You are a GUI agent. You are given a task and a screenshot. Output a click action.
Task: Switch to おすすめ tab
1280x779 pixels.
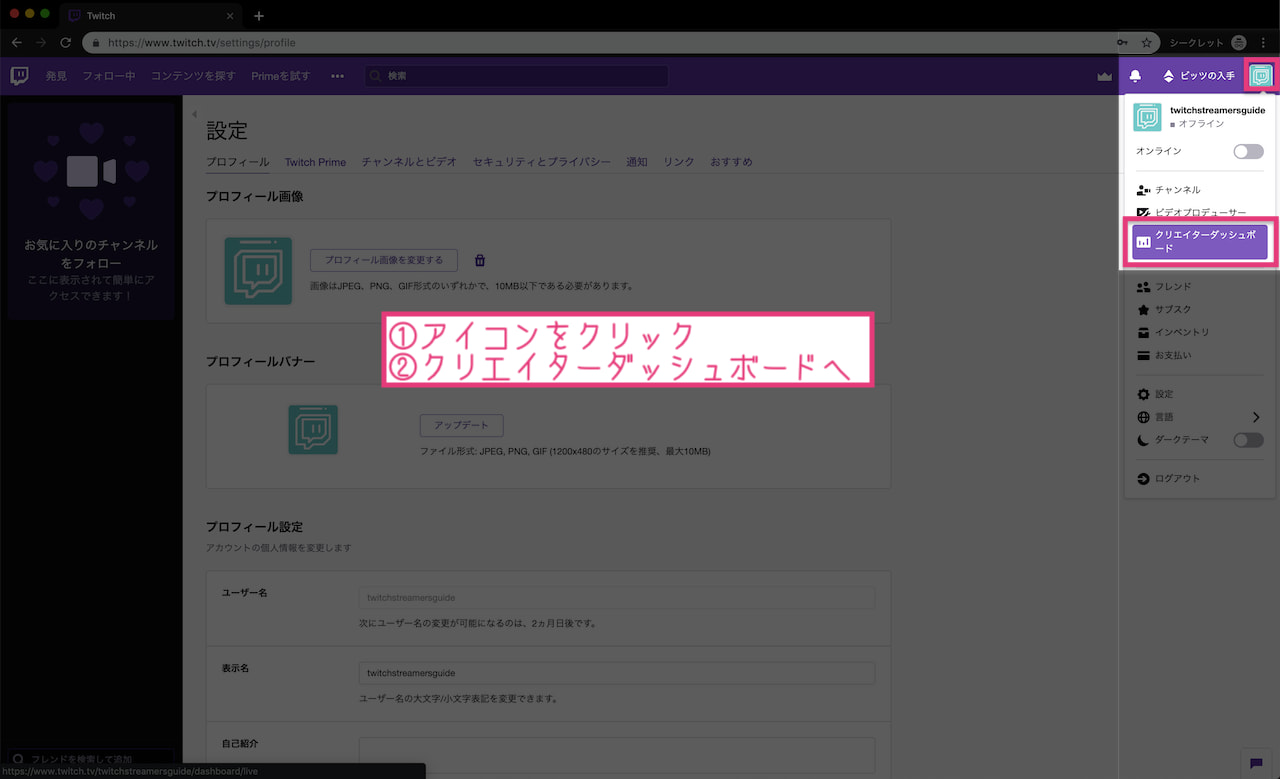pyautogui.click(x=731, y=162)
